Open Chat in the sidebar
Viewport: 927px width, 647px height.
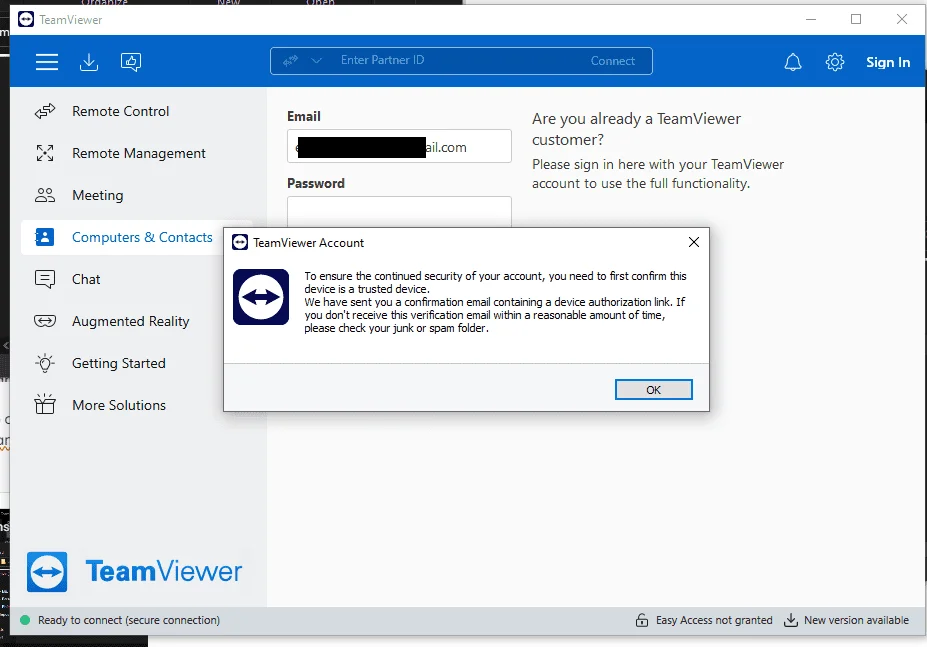pyautogui.click(x=137, y=279)
